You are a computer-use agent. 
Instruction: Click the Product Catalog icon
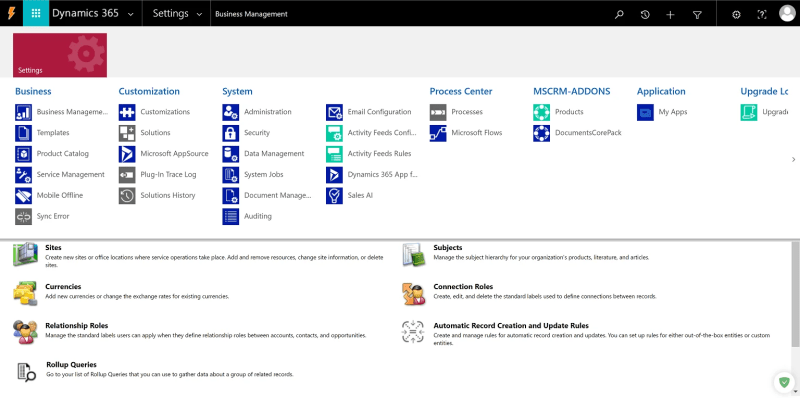[23, 154]
